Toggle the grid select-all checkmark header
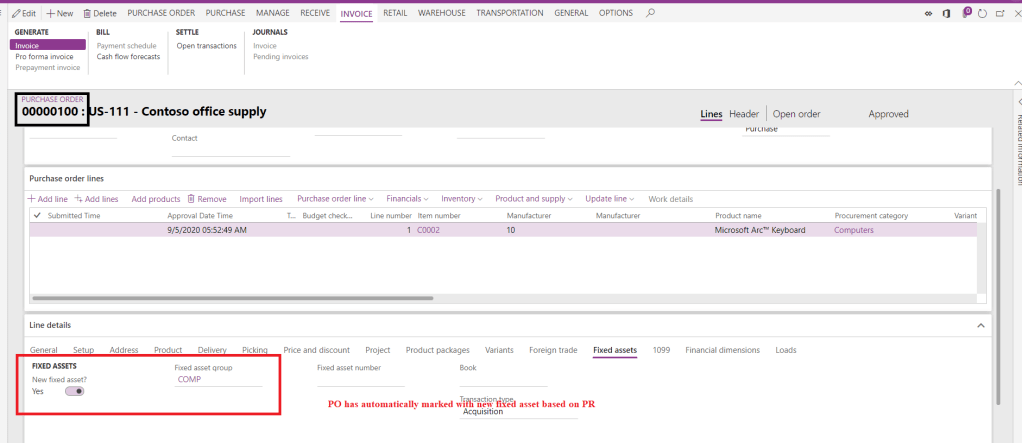Screen dimensions: 1022x443 [x=38, y=215]
